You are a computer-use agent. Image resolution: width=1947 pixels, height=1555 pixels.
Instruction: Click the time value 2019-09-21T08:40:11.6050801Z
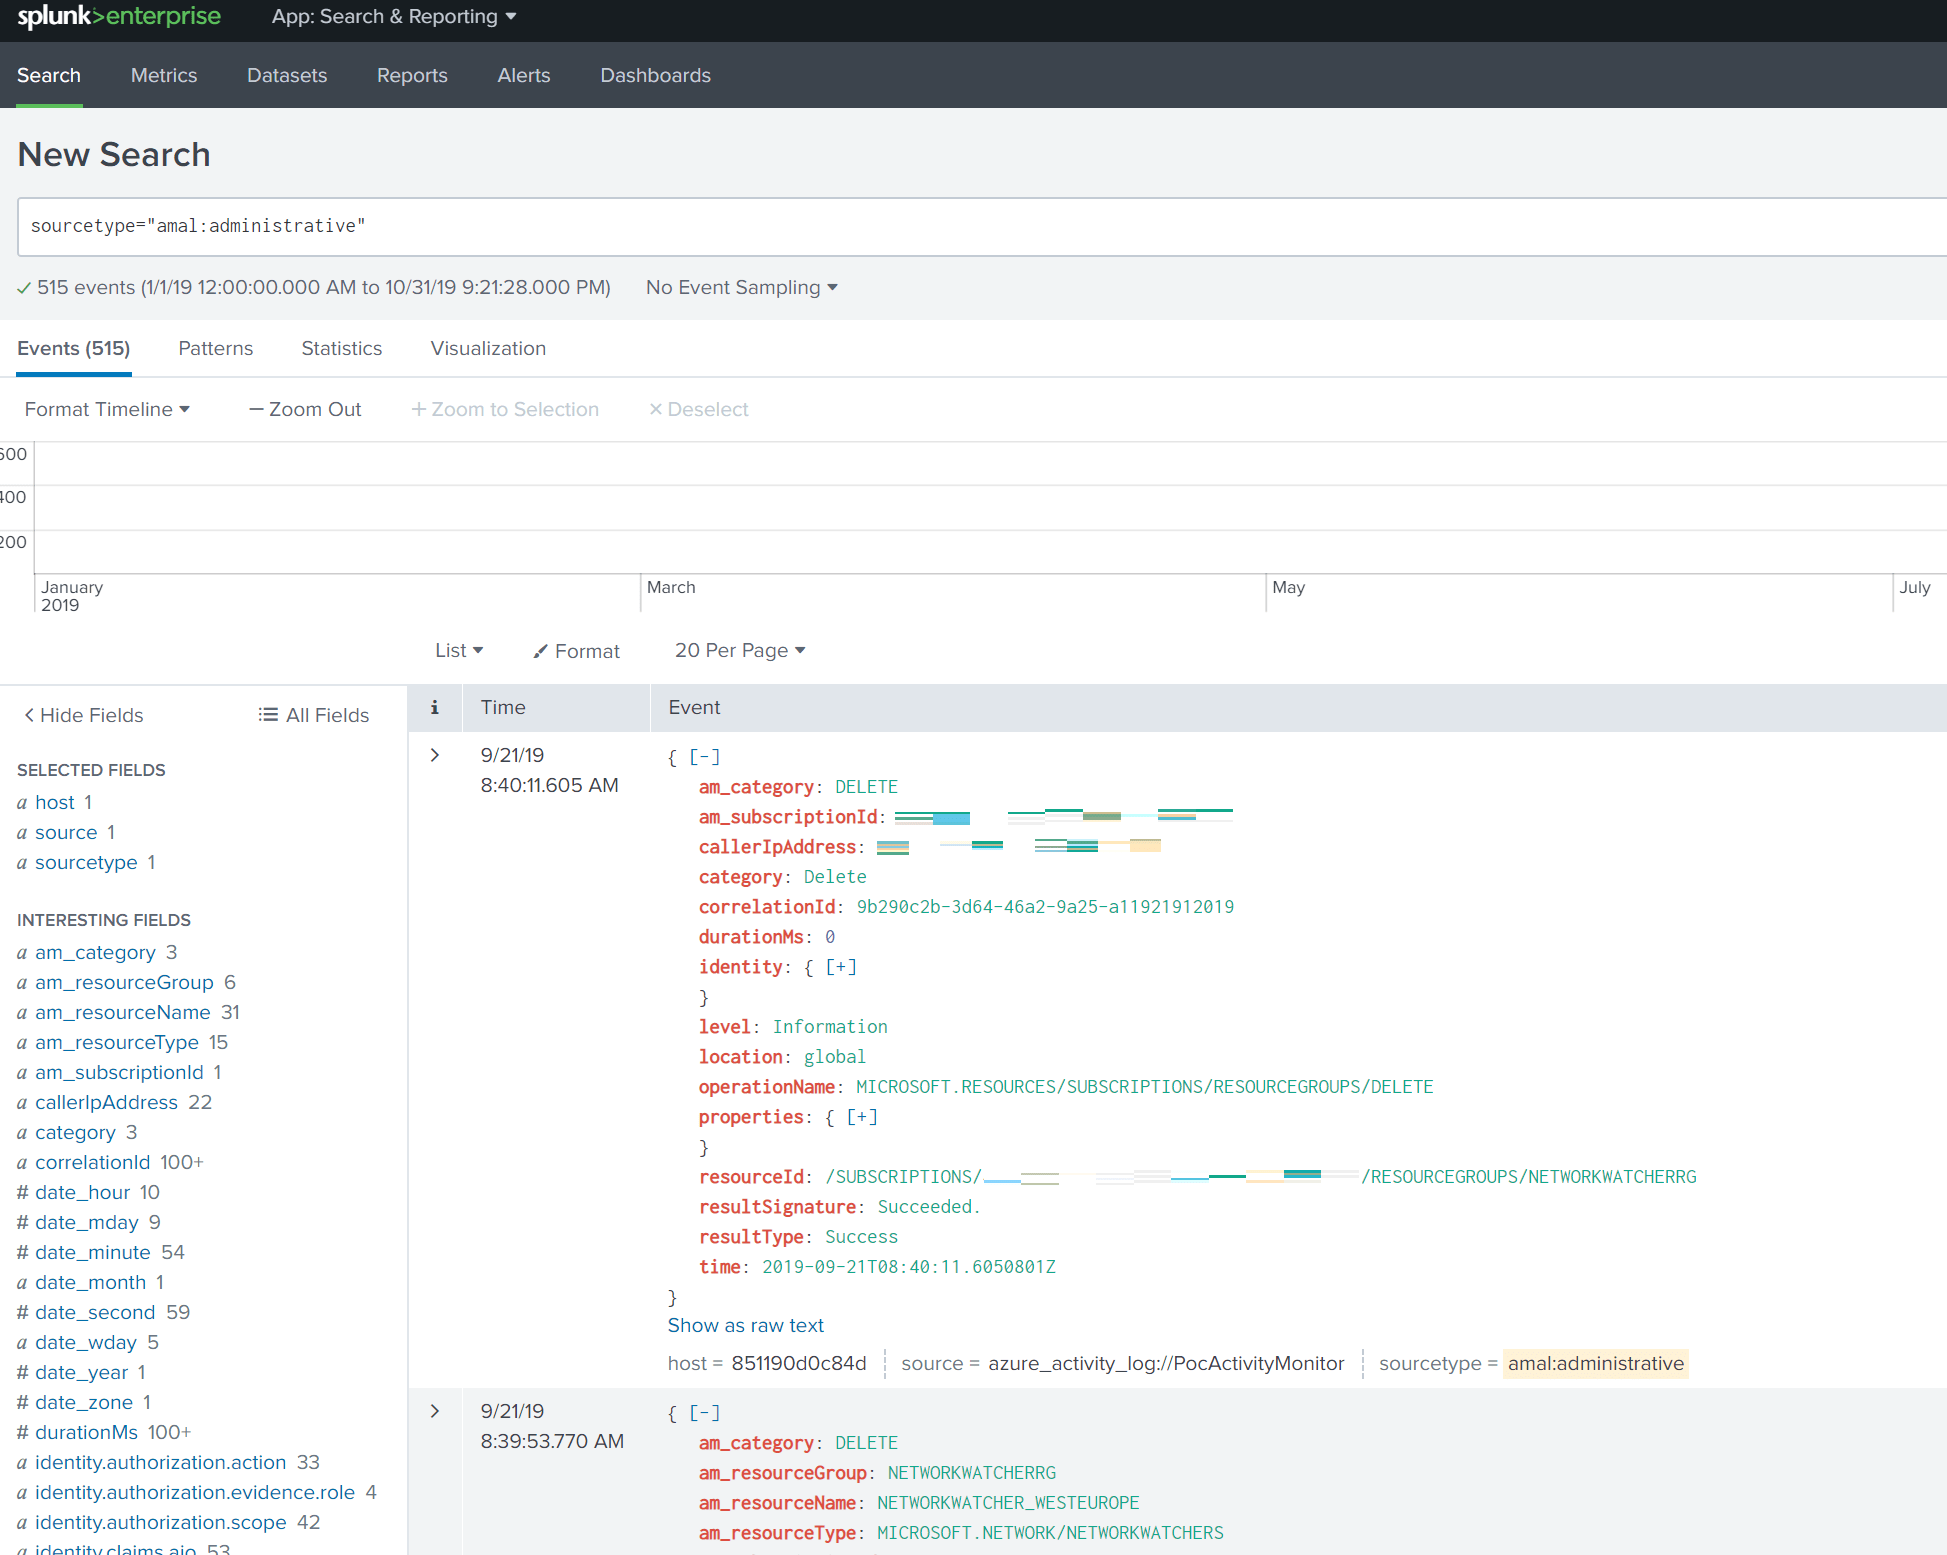909,1267
